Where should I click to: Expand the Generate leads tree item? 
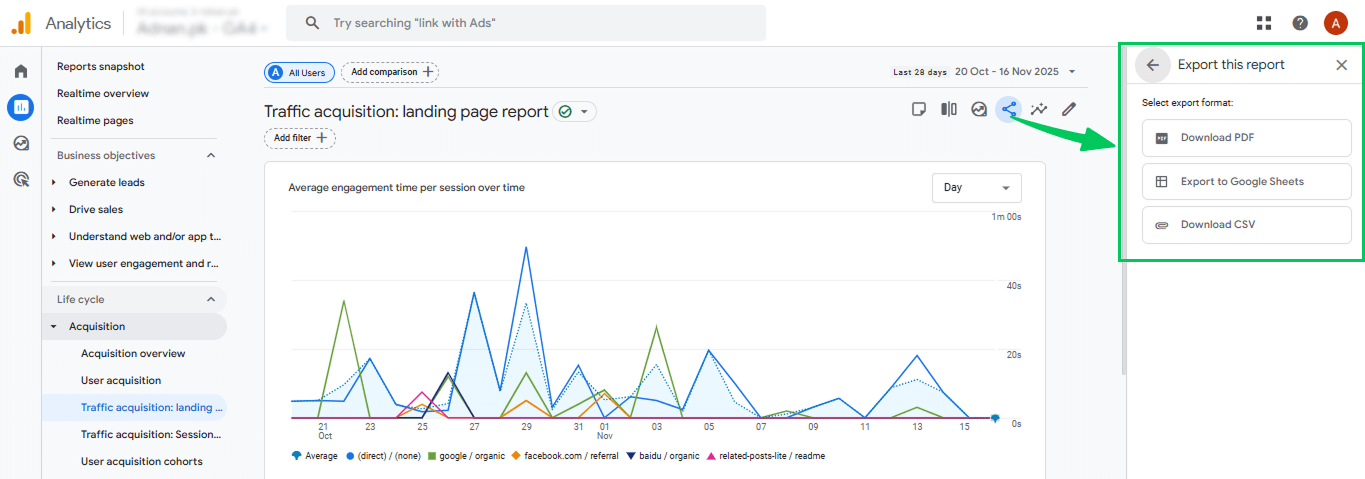(x=54, y=183)
